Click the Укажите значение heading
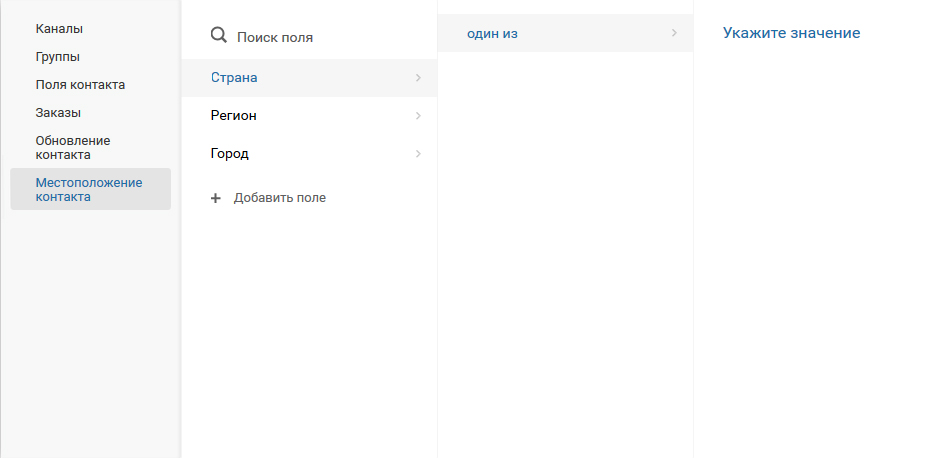Screen dimensions: 941x458 791,33
